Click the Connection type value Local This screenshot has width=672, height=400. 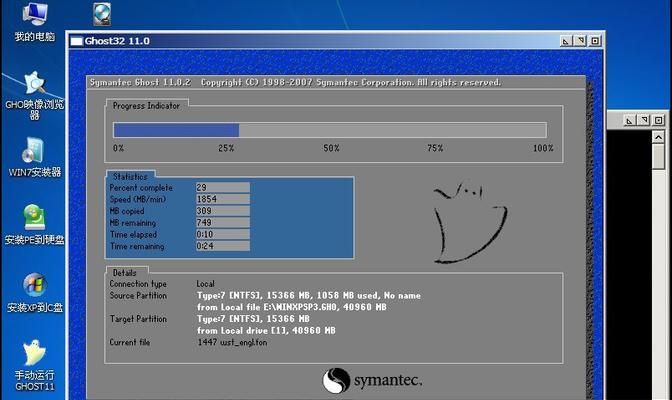click(x=205, y=284)
